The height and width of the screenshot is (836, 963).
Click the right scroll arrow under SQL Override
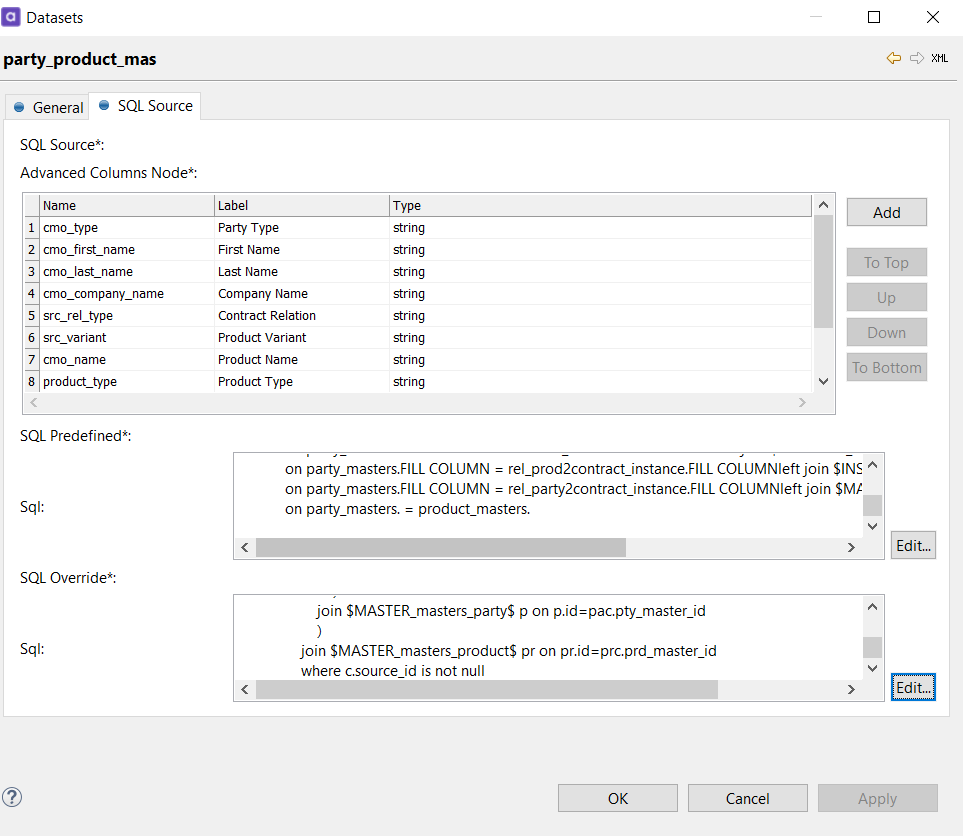[851, 689]
